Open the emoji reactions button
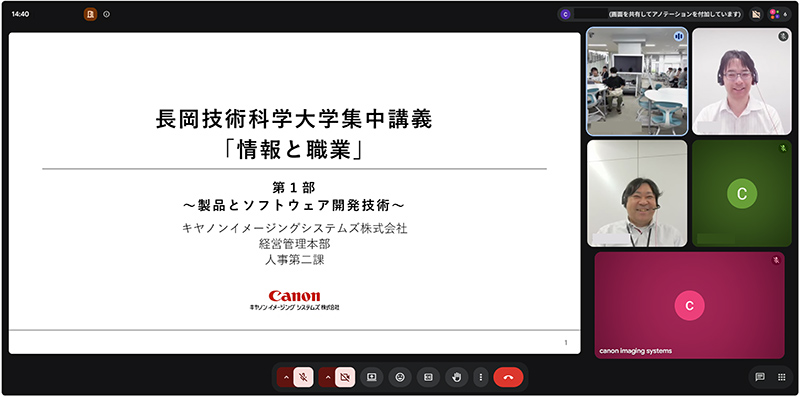 400,378
